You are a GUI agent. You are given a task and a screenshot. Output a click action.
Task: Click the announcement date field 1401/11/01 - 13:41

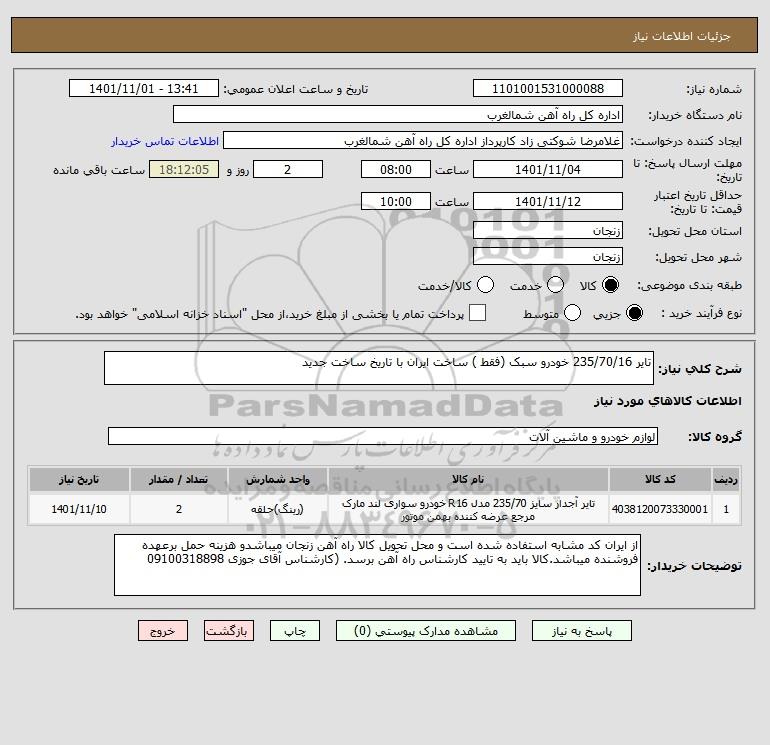tap(144, 88)
